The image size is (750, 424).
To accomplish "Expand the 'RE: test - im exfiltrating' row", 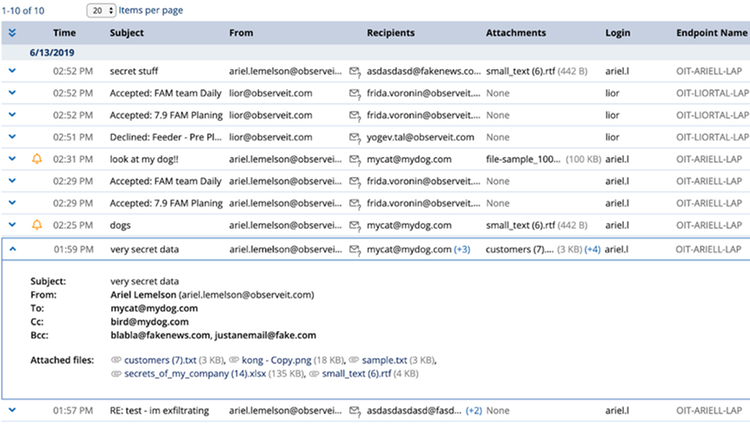I will [12, 410].
